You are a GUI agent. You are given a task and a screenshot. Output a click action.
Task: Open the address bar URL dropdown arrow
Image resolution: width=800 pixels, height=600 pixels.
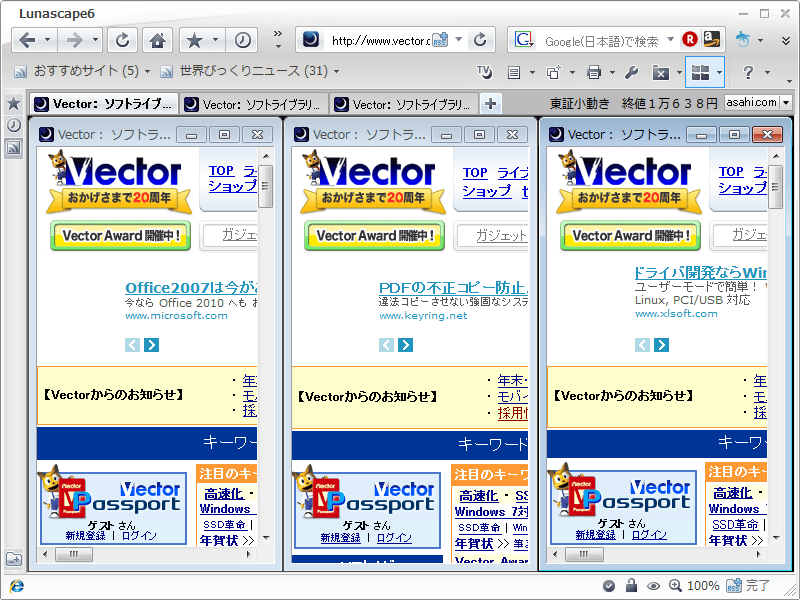459,39
